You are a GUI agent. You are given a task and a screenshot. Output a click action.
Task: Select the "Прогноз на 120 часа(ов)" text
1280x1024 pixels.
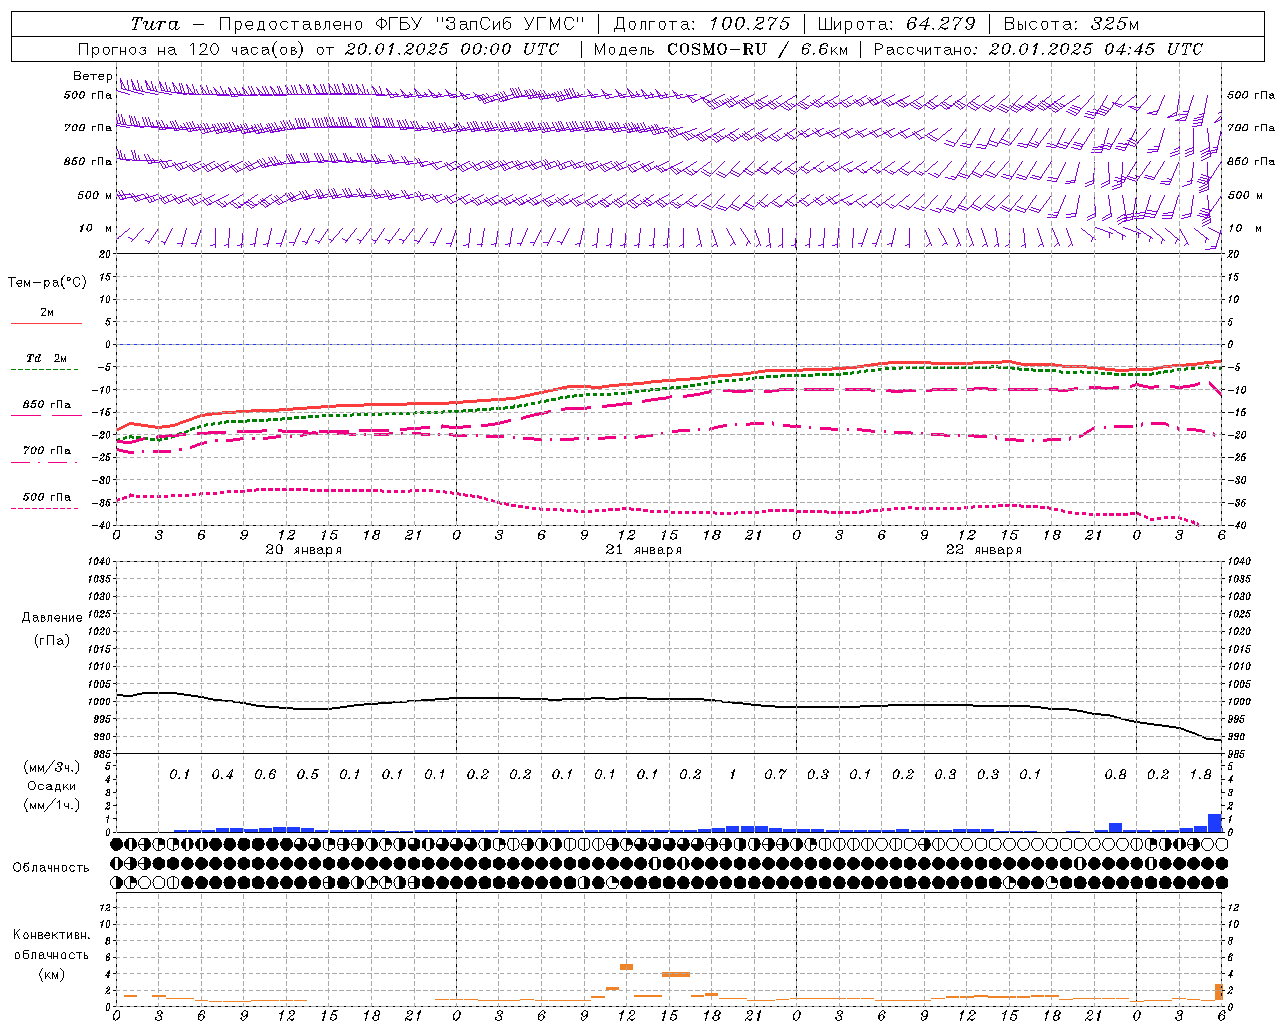click(192, 49)
